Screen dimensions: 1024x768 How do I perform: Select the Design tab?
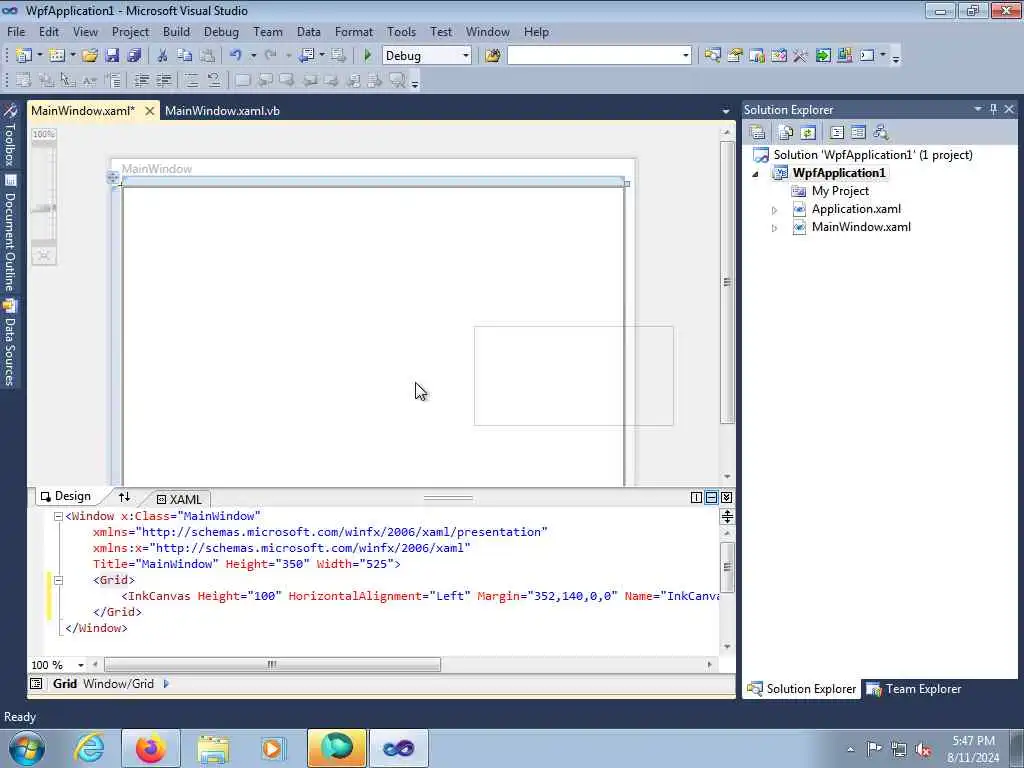[x=65, y=496]
